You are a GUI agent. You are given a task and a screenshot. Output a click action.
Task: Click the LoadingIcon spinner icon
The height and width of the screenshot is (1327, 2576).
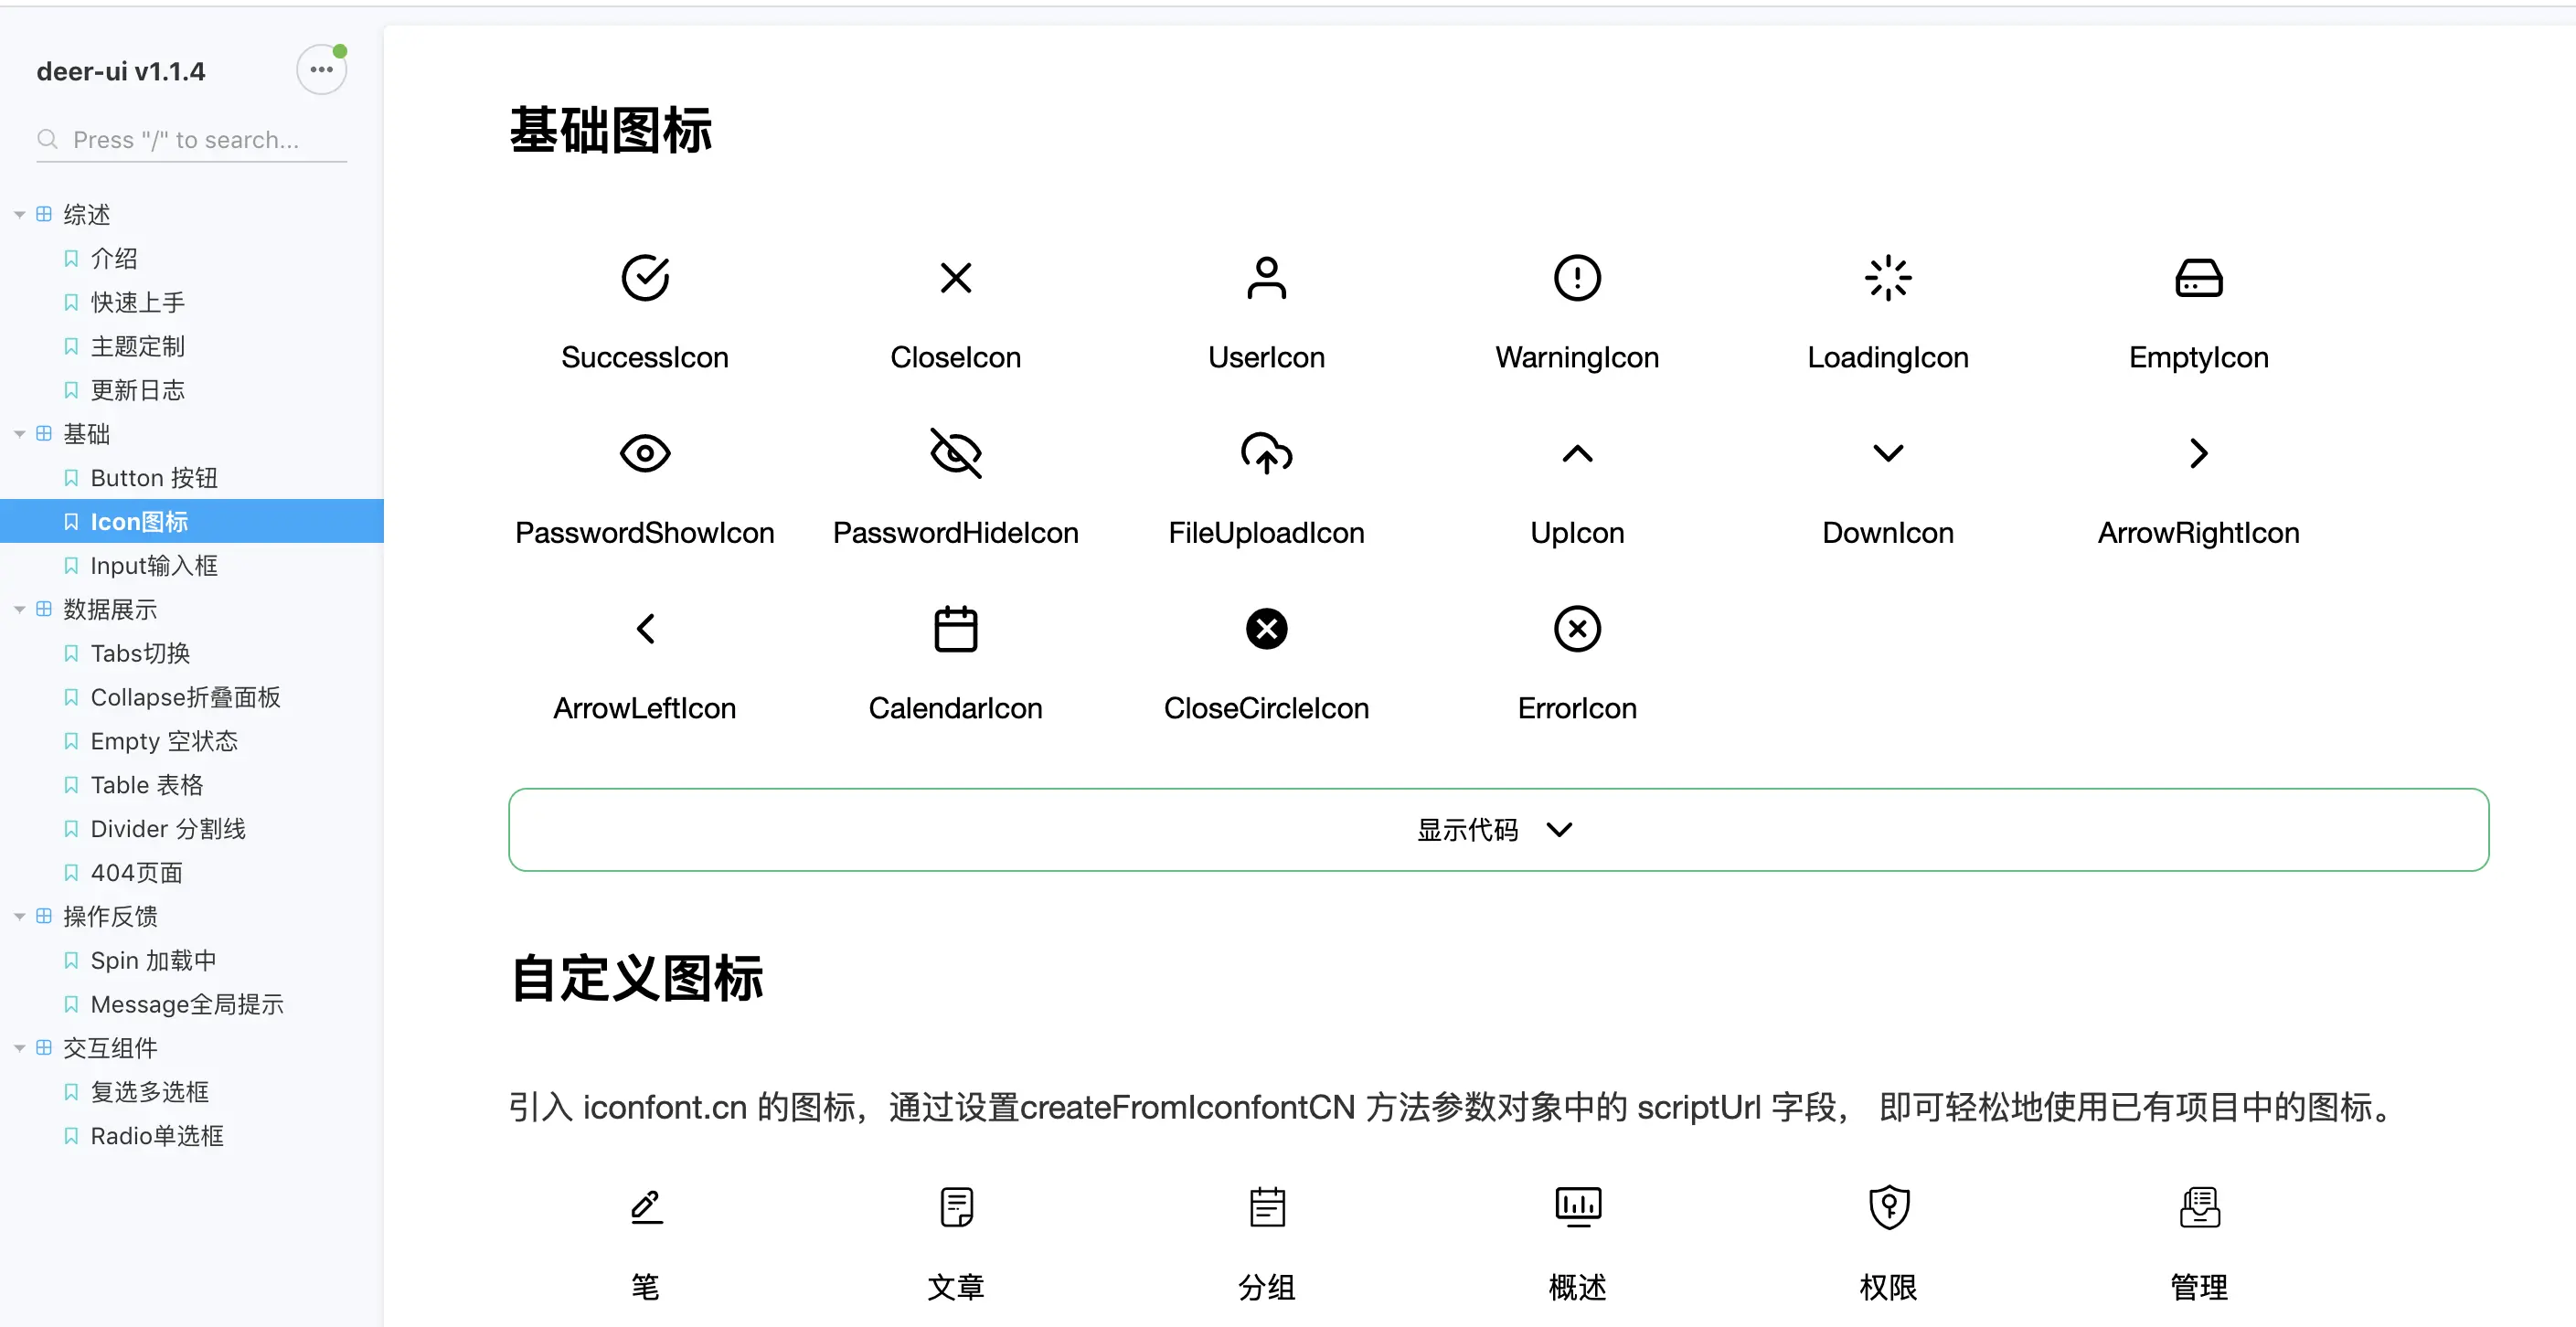[1887, 277]
